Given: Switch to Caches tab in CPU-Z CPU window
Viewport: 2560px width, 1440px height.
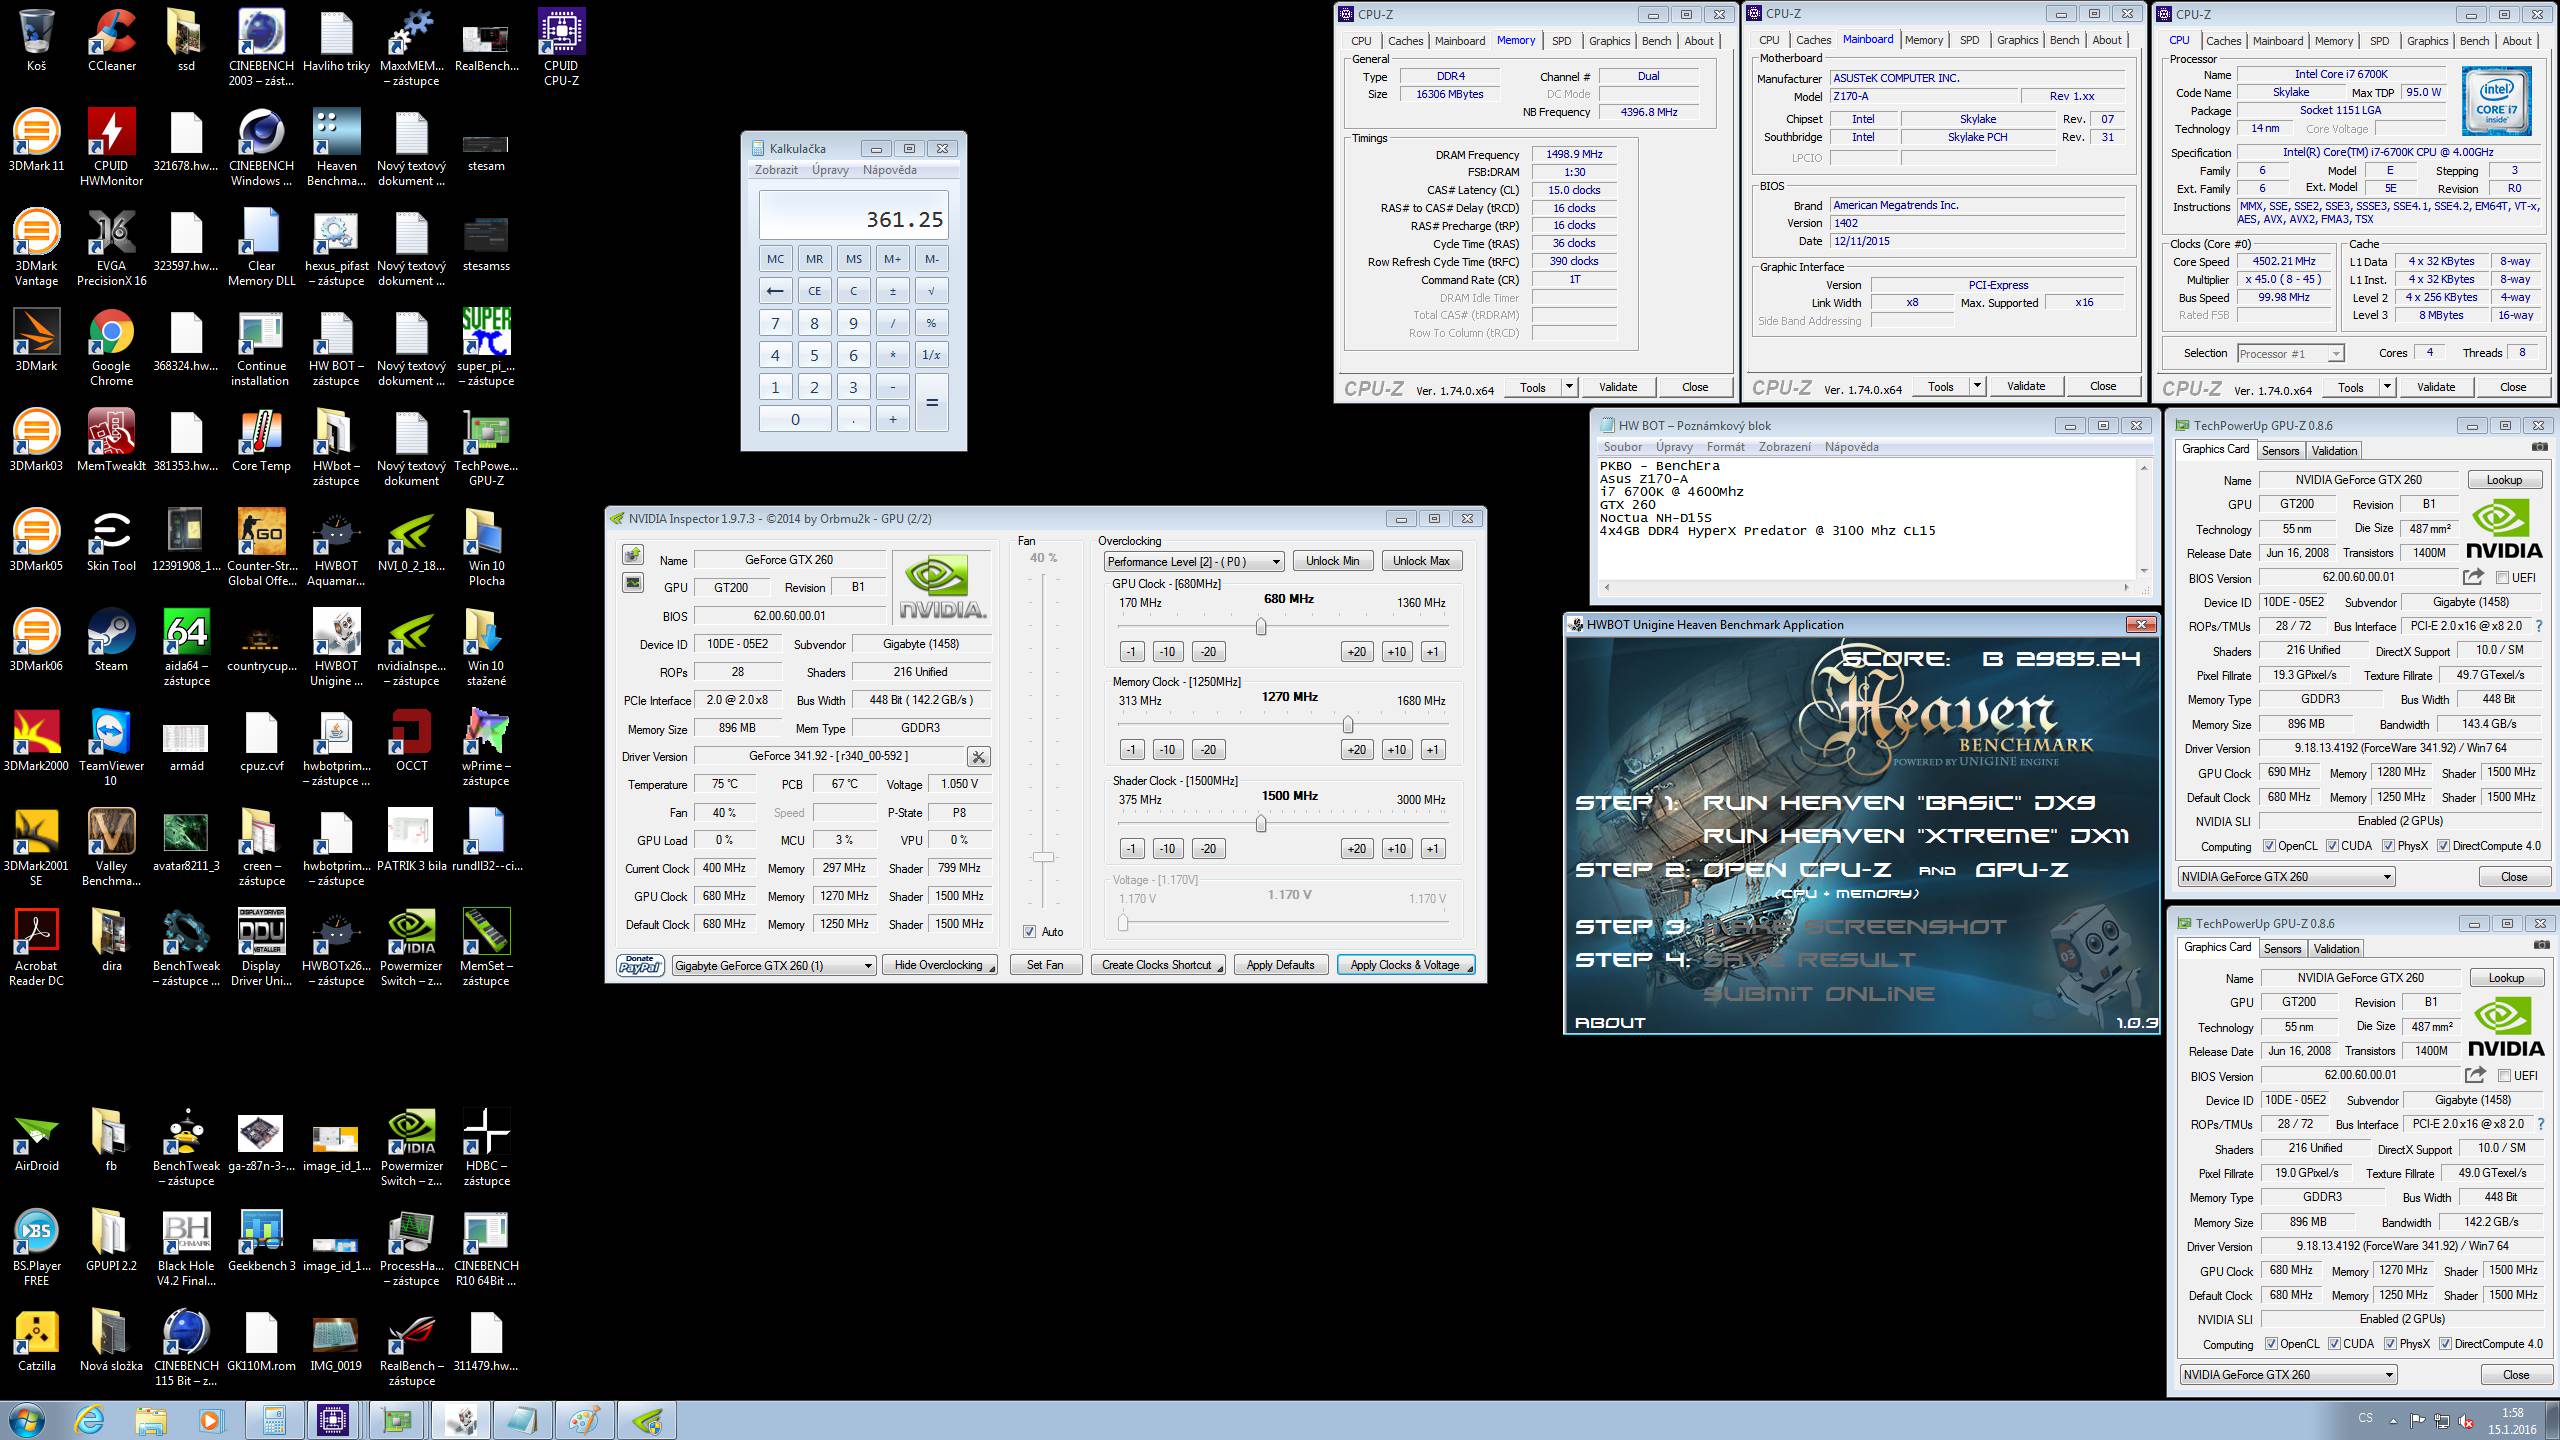Looking at the screenshot, I should coord(2223,41).
